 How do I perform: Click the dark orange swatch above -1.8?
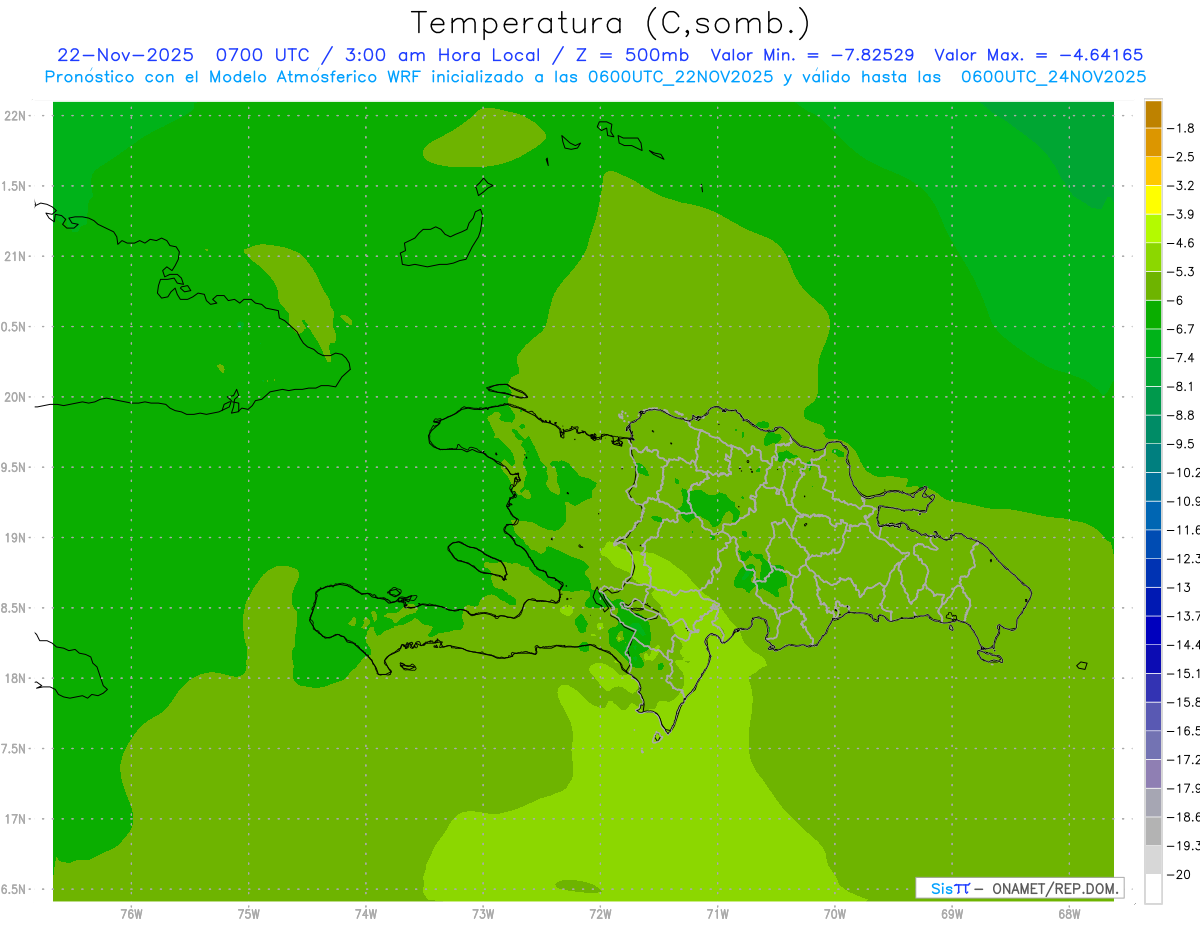pyautogui.click(x=1154, y=114)
